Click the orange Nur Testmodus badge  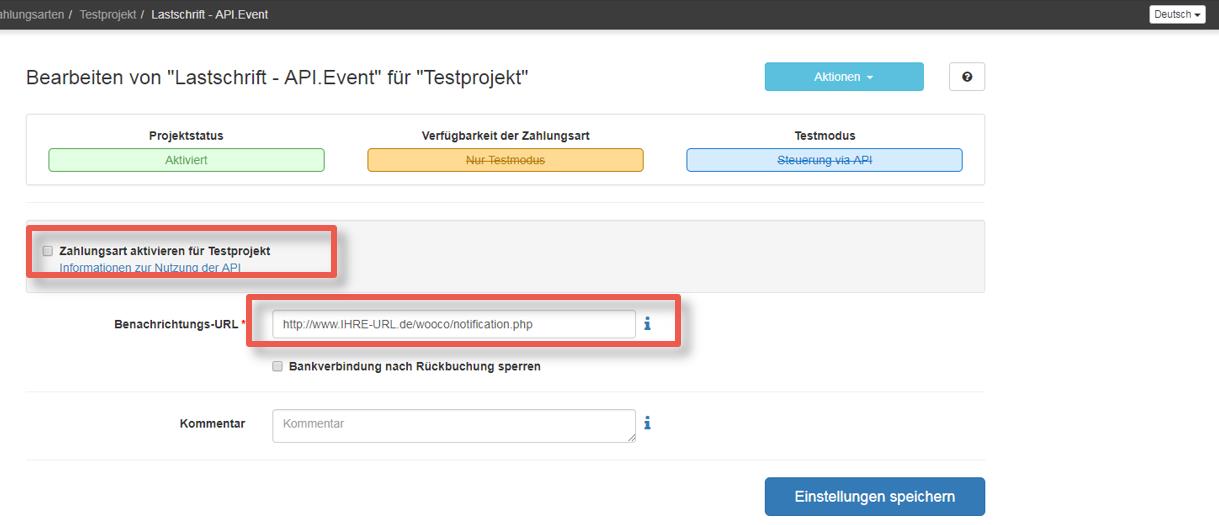pos(505,160)
